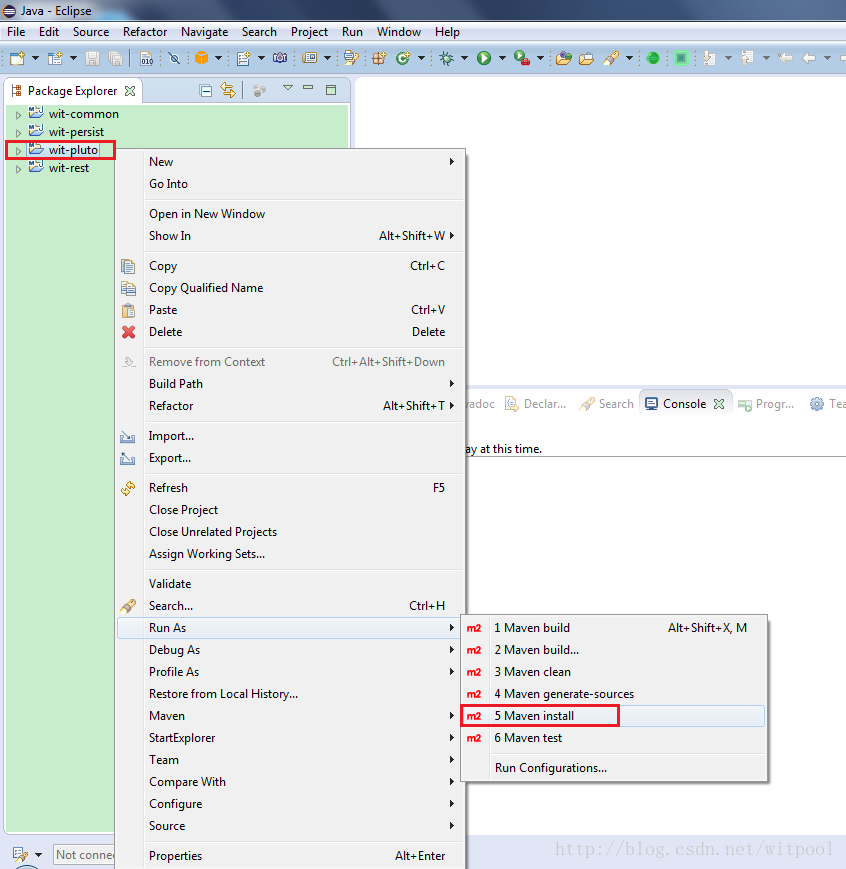This screenshot has height=869, width=846.
Task: Click the Open Type folder icon
Action: pyautogui.click(x=564, y=58)
